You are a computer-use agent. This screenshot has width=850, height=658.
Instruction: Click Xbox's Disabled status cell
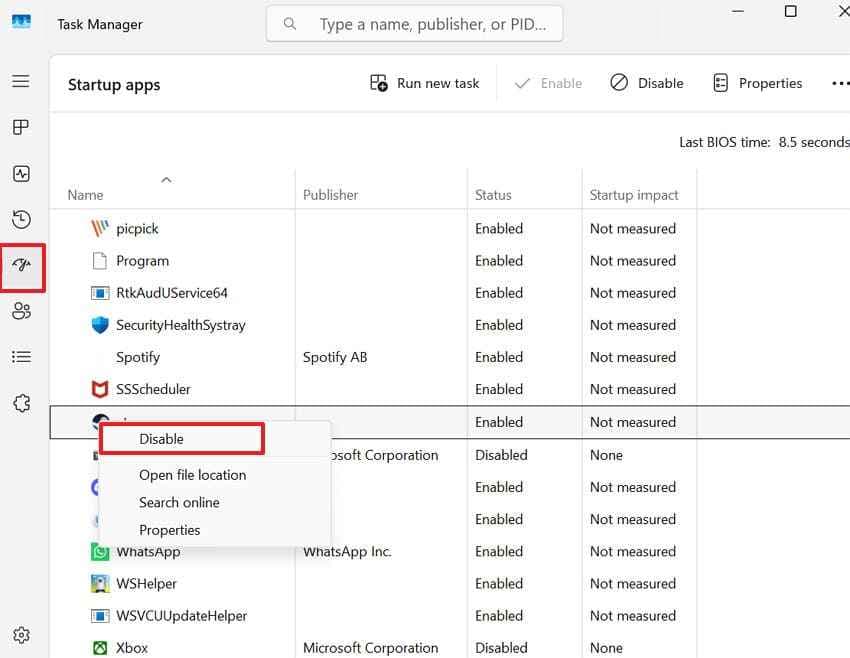click(x=501, y=648)
